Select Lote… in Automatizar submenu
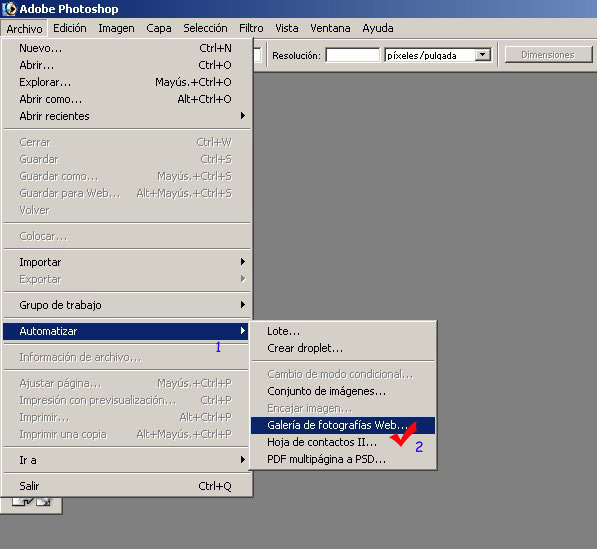 343,331
